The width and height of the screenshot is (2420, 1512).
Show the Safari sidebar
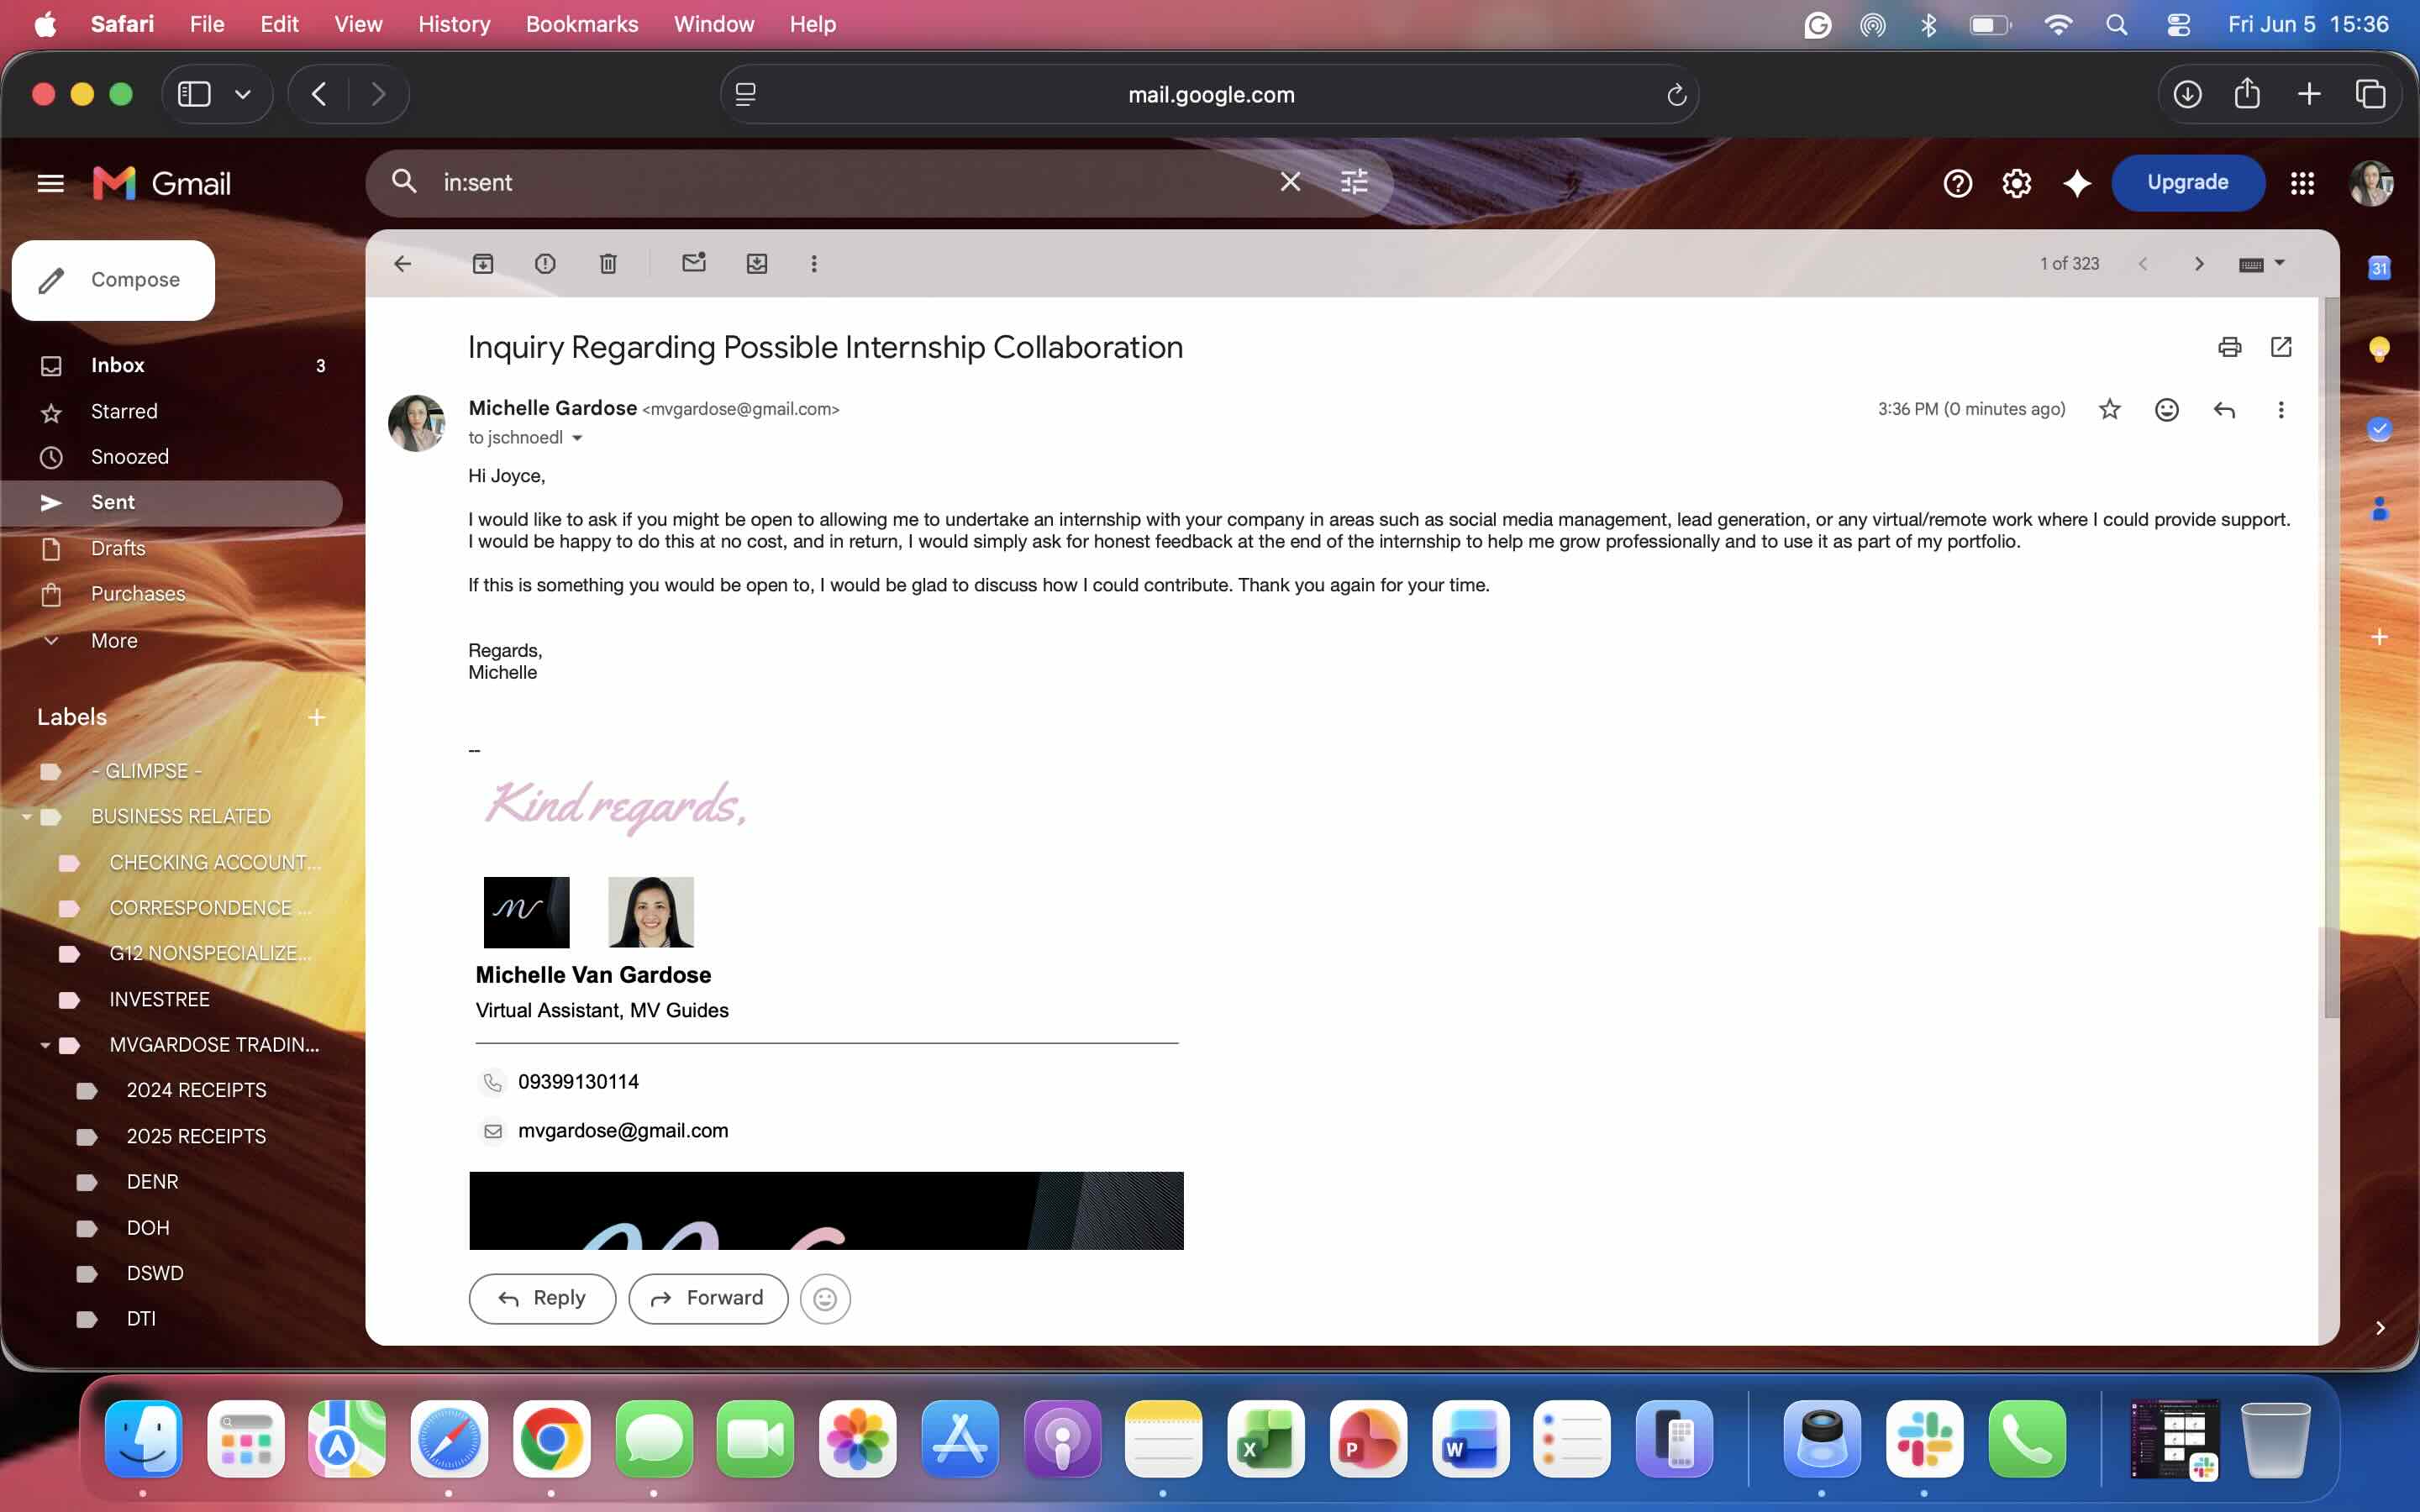(x=194, y=94)
